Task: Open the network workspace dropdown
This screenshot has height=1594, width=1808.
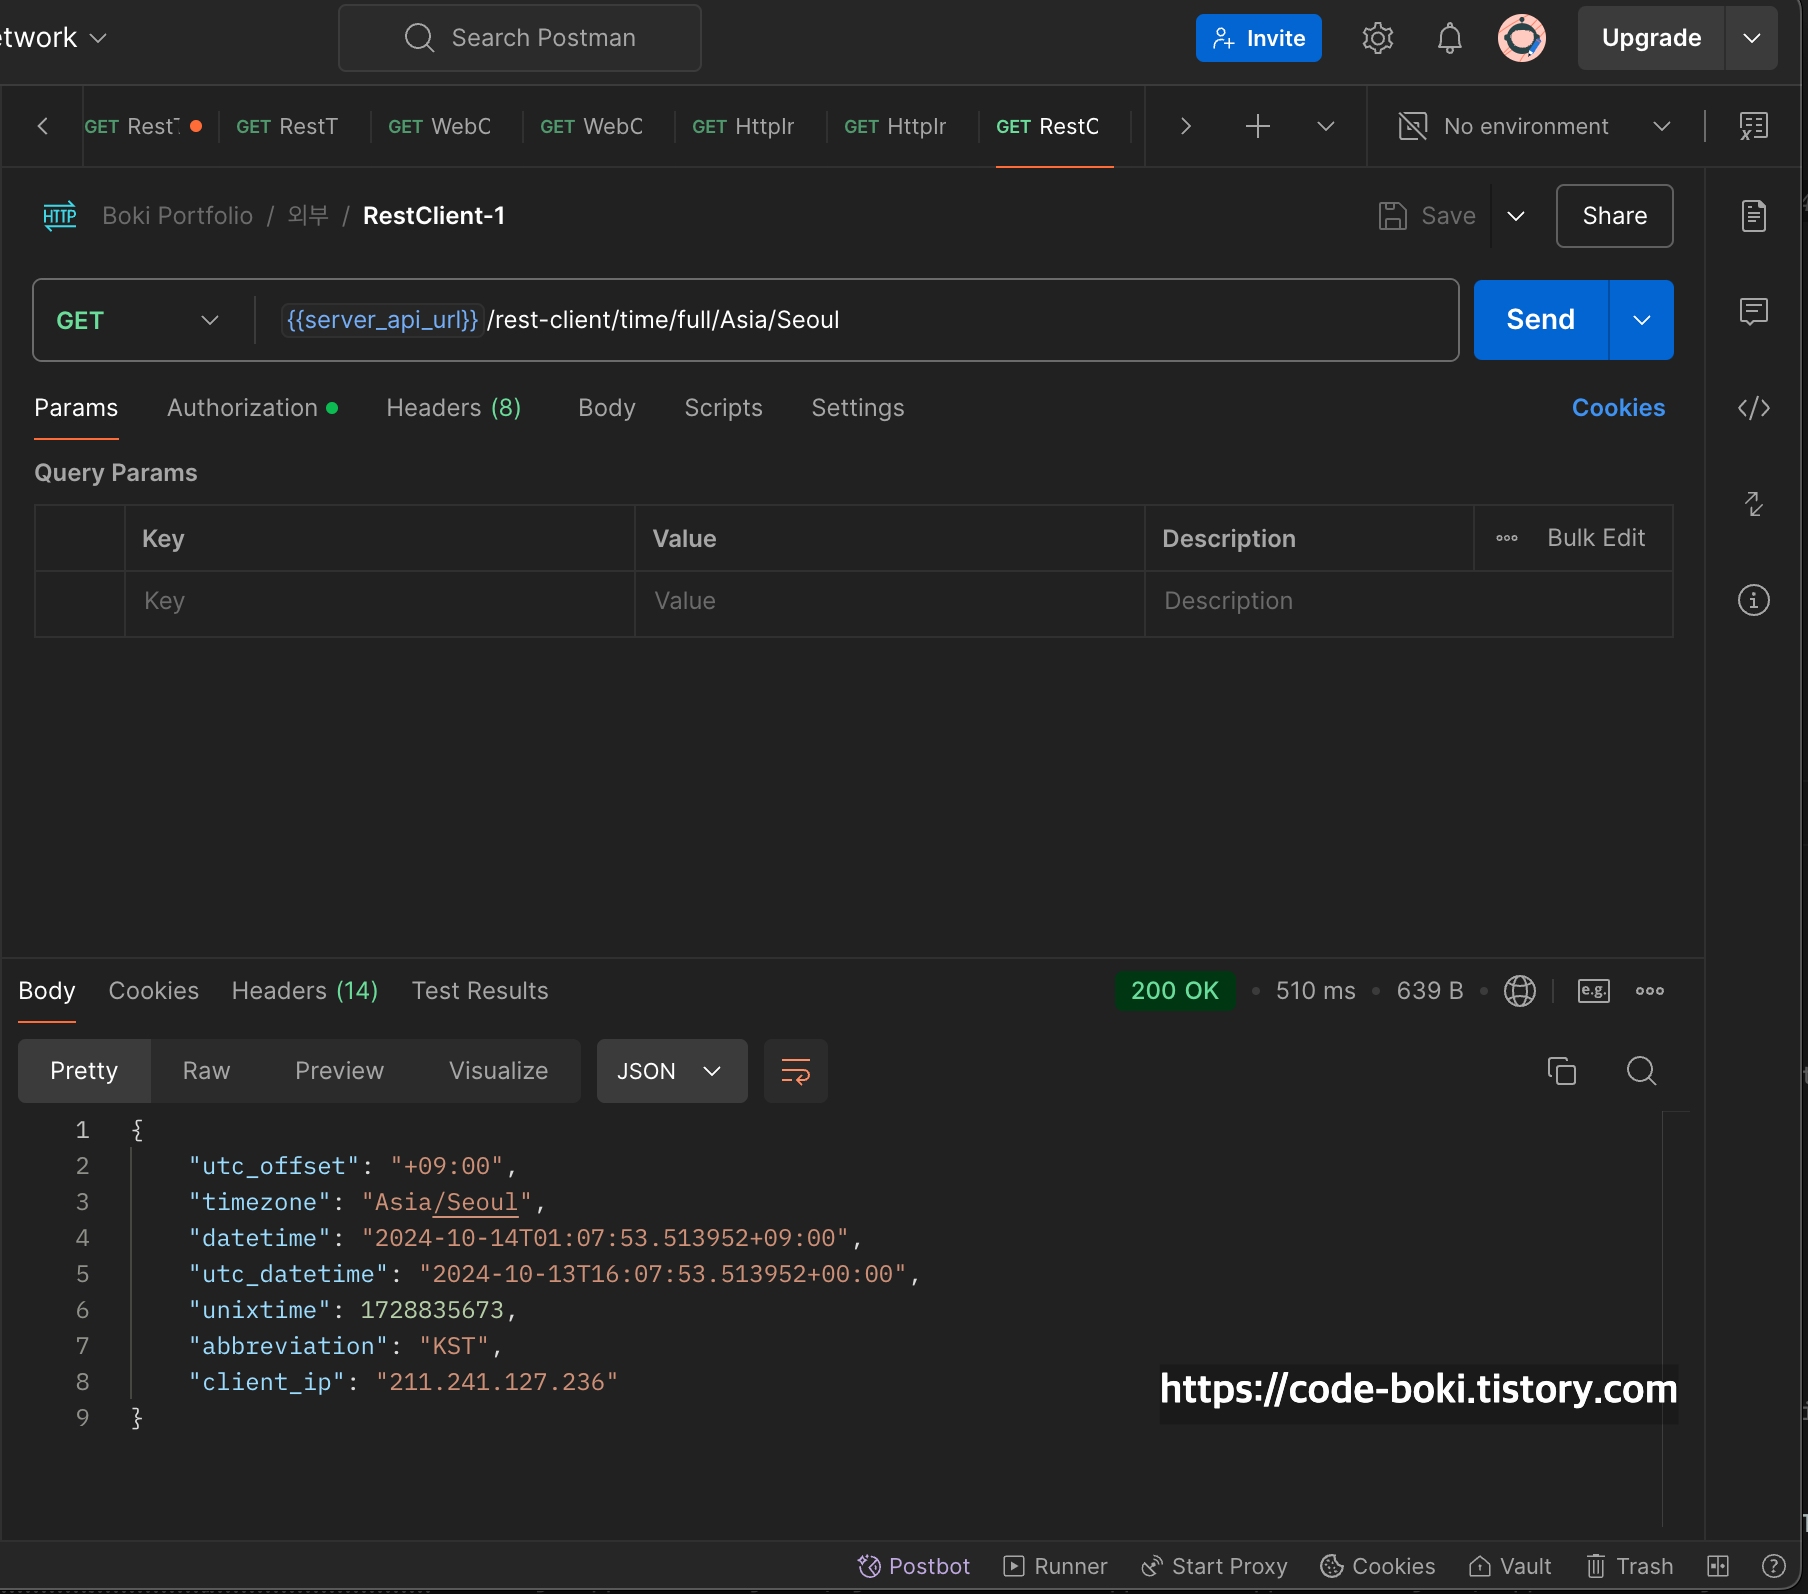Action: click(53, 38)
